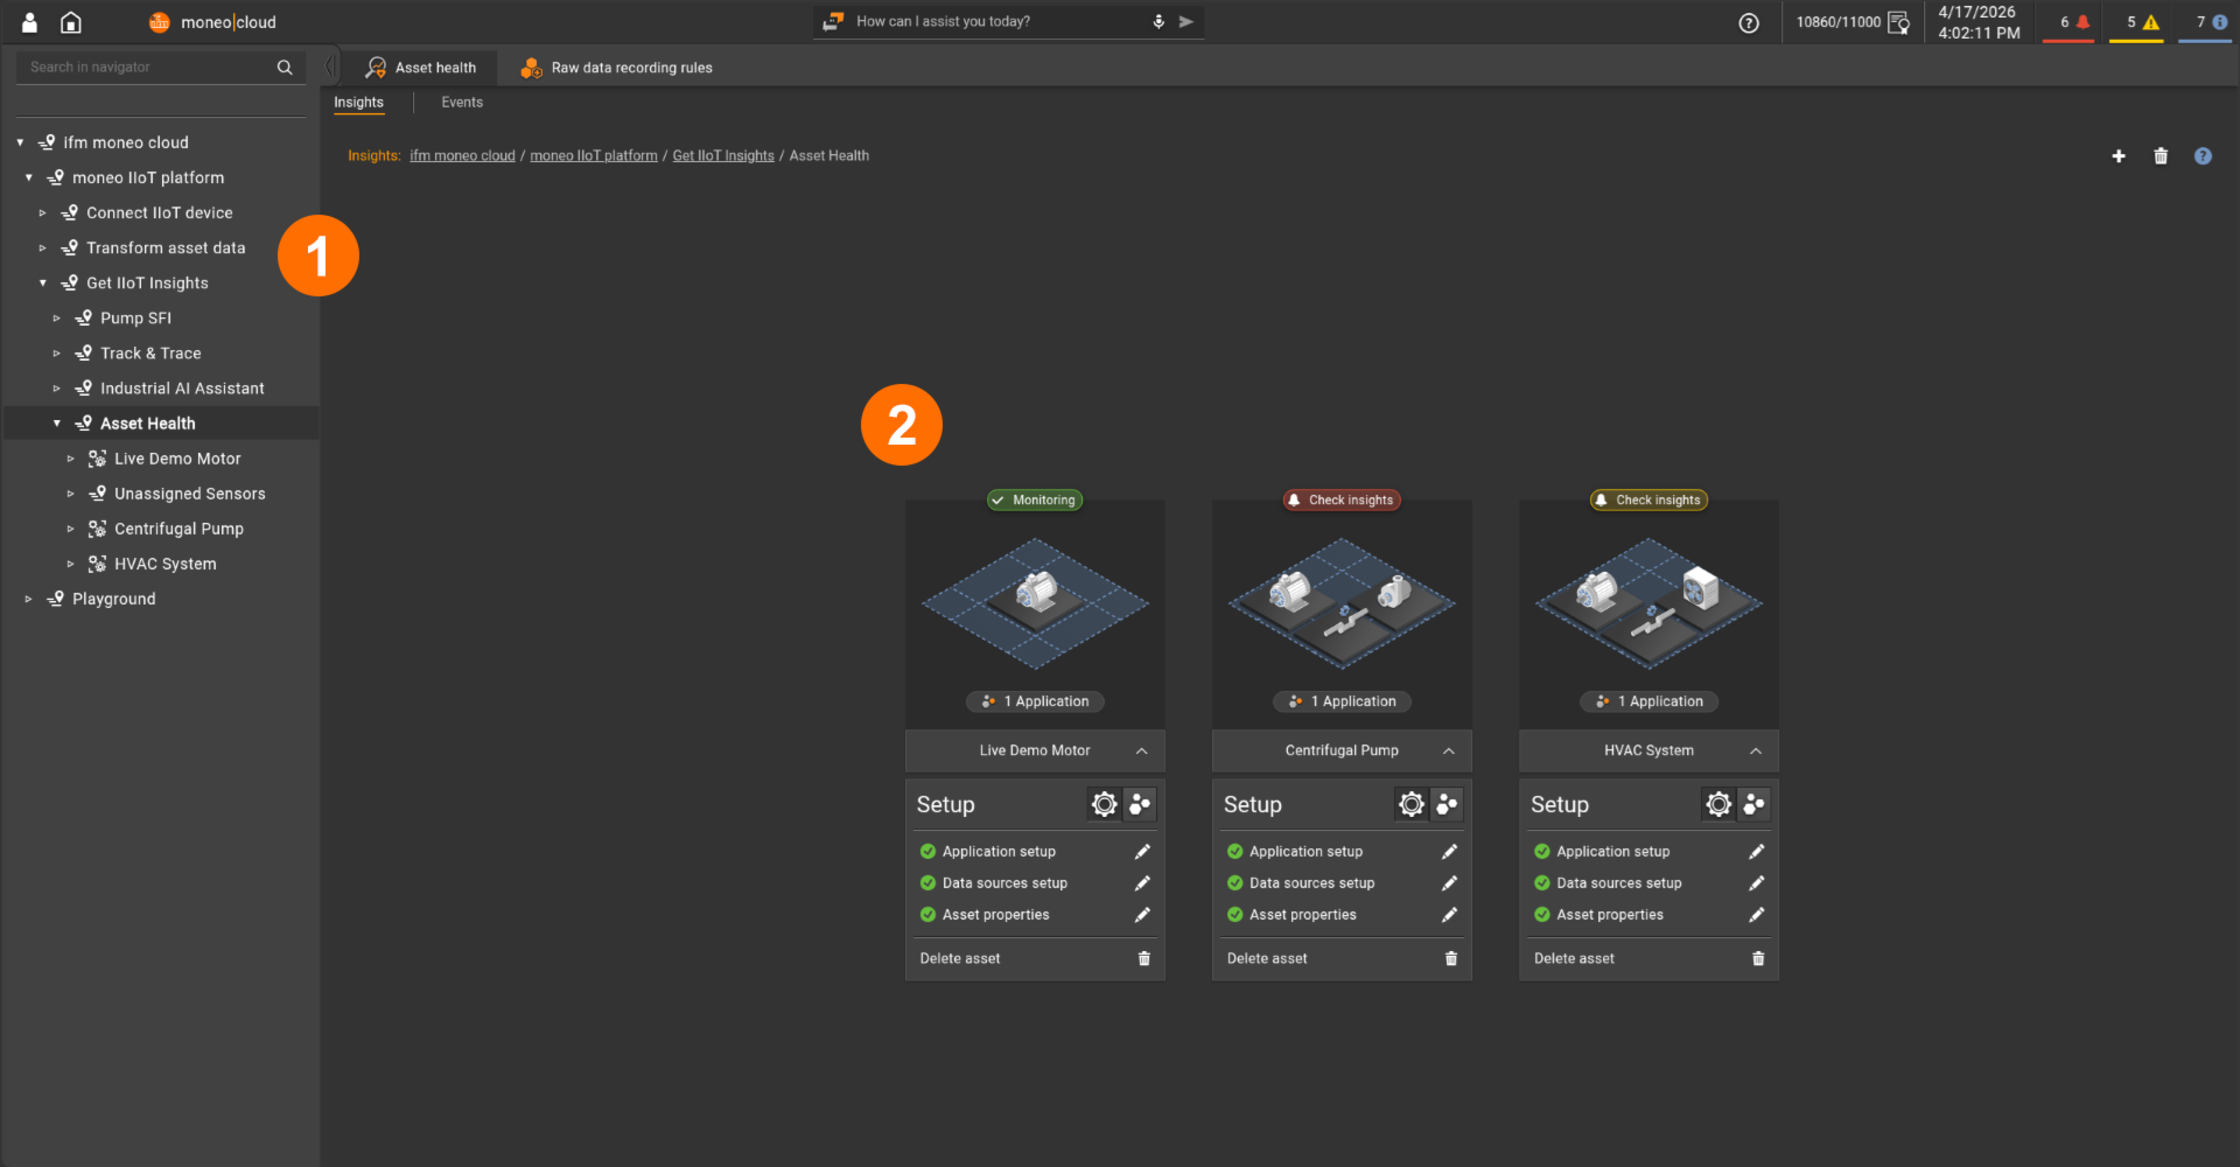The height and width of the screenshot is (1167, 2240).
Task: Edit Live Demo Motor Data sources setup pencil
Action: pyautogui.click(x=1142, y=883)
